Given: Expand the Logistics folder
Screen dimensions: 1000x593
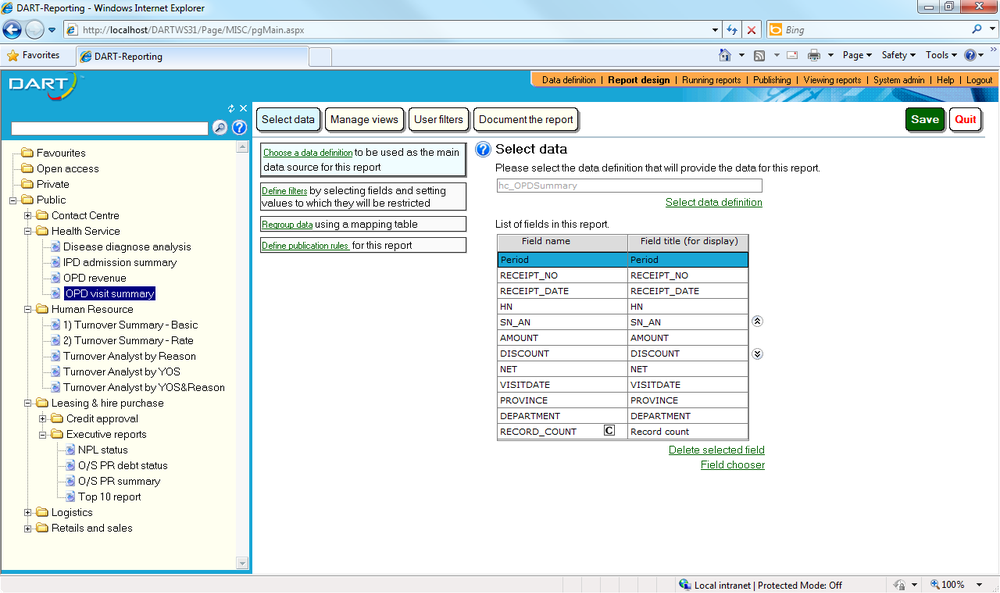Looking at the screenshot, I should [x=27, y=512].
